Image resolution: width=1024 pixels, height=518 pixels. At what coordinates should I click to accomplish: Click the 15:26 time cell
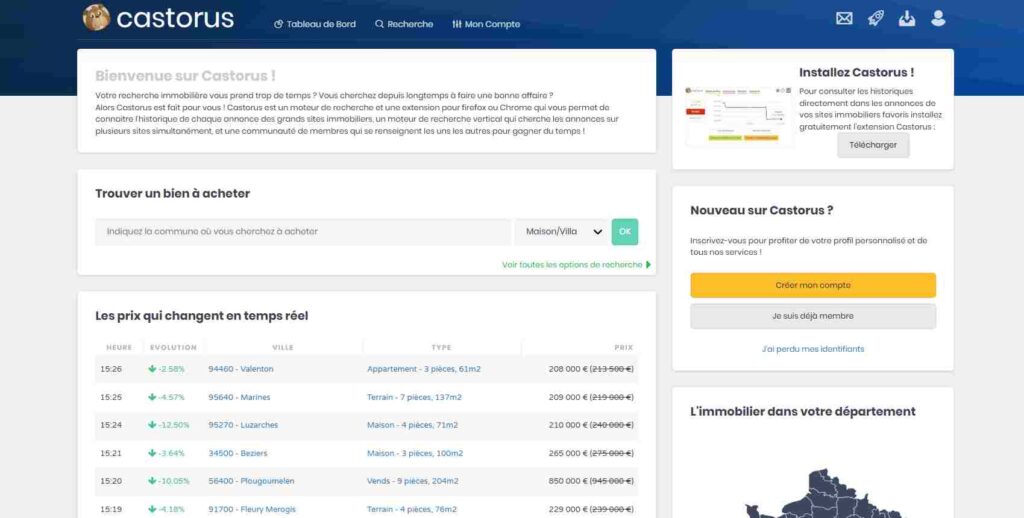point(111,369)
